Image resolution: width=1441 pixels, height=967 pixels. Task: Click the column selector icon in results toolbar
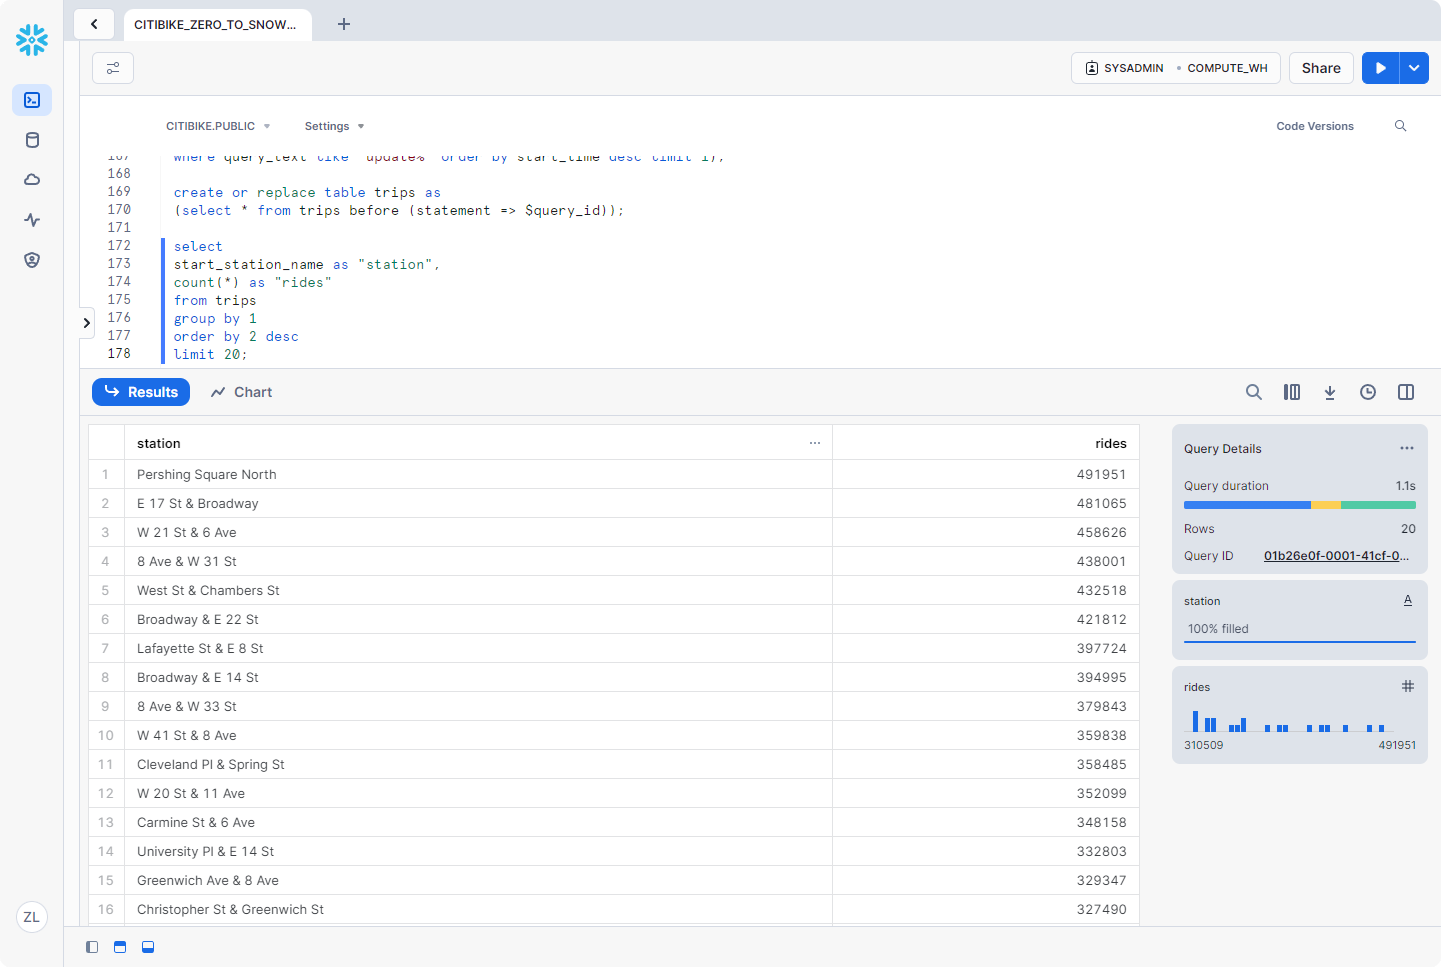(x=1292, y=392)
